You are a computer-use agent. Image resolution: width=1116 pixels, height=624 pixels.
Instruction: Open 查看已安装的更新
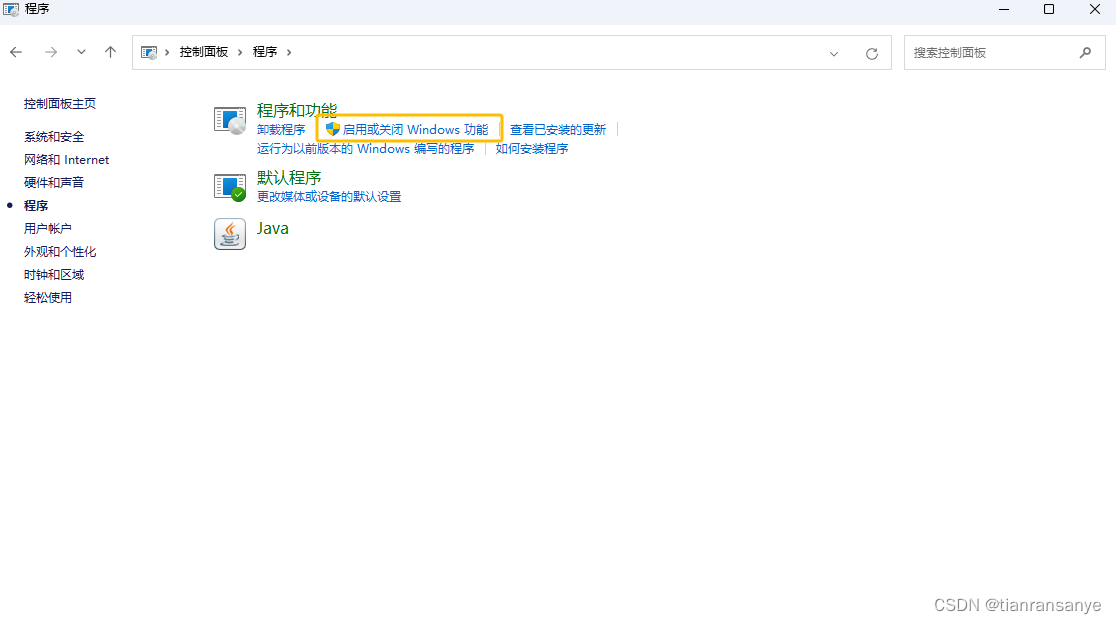(556, 129)
